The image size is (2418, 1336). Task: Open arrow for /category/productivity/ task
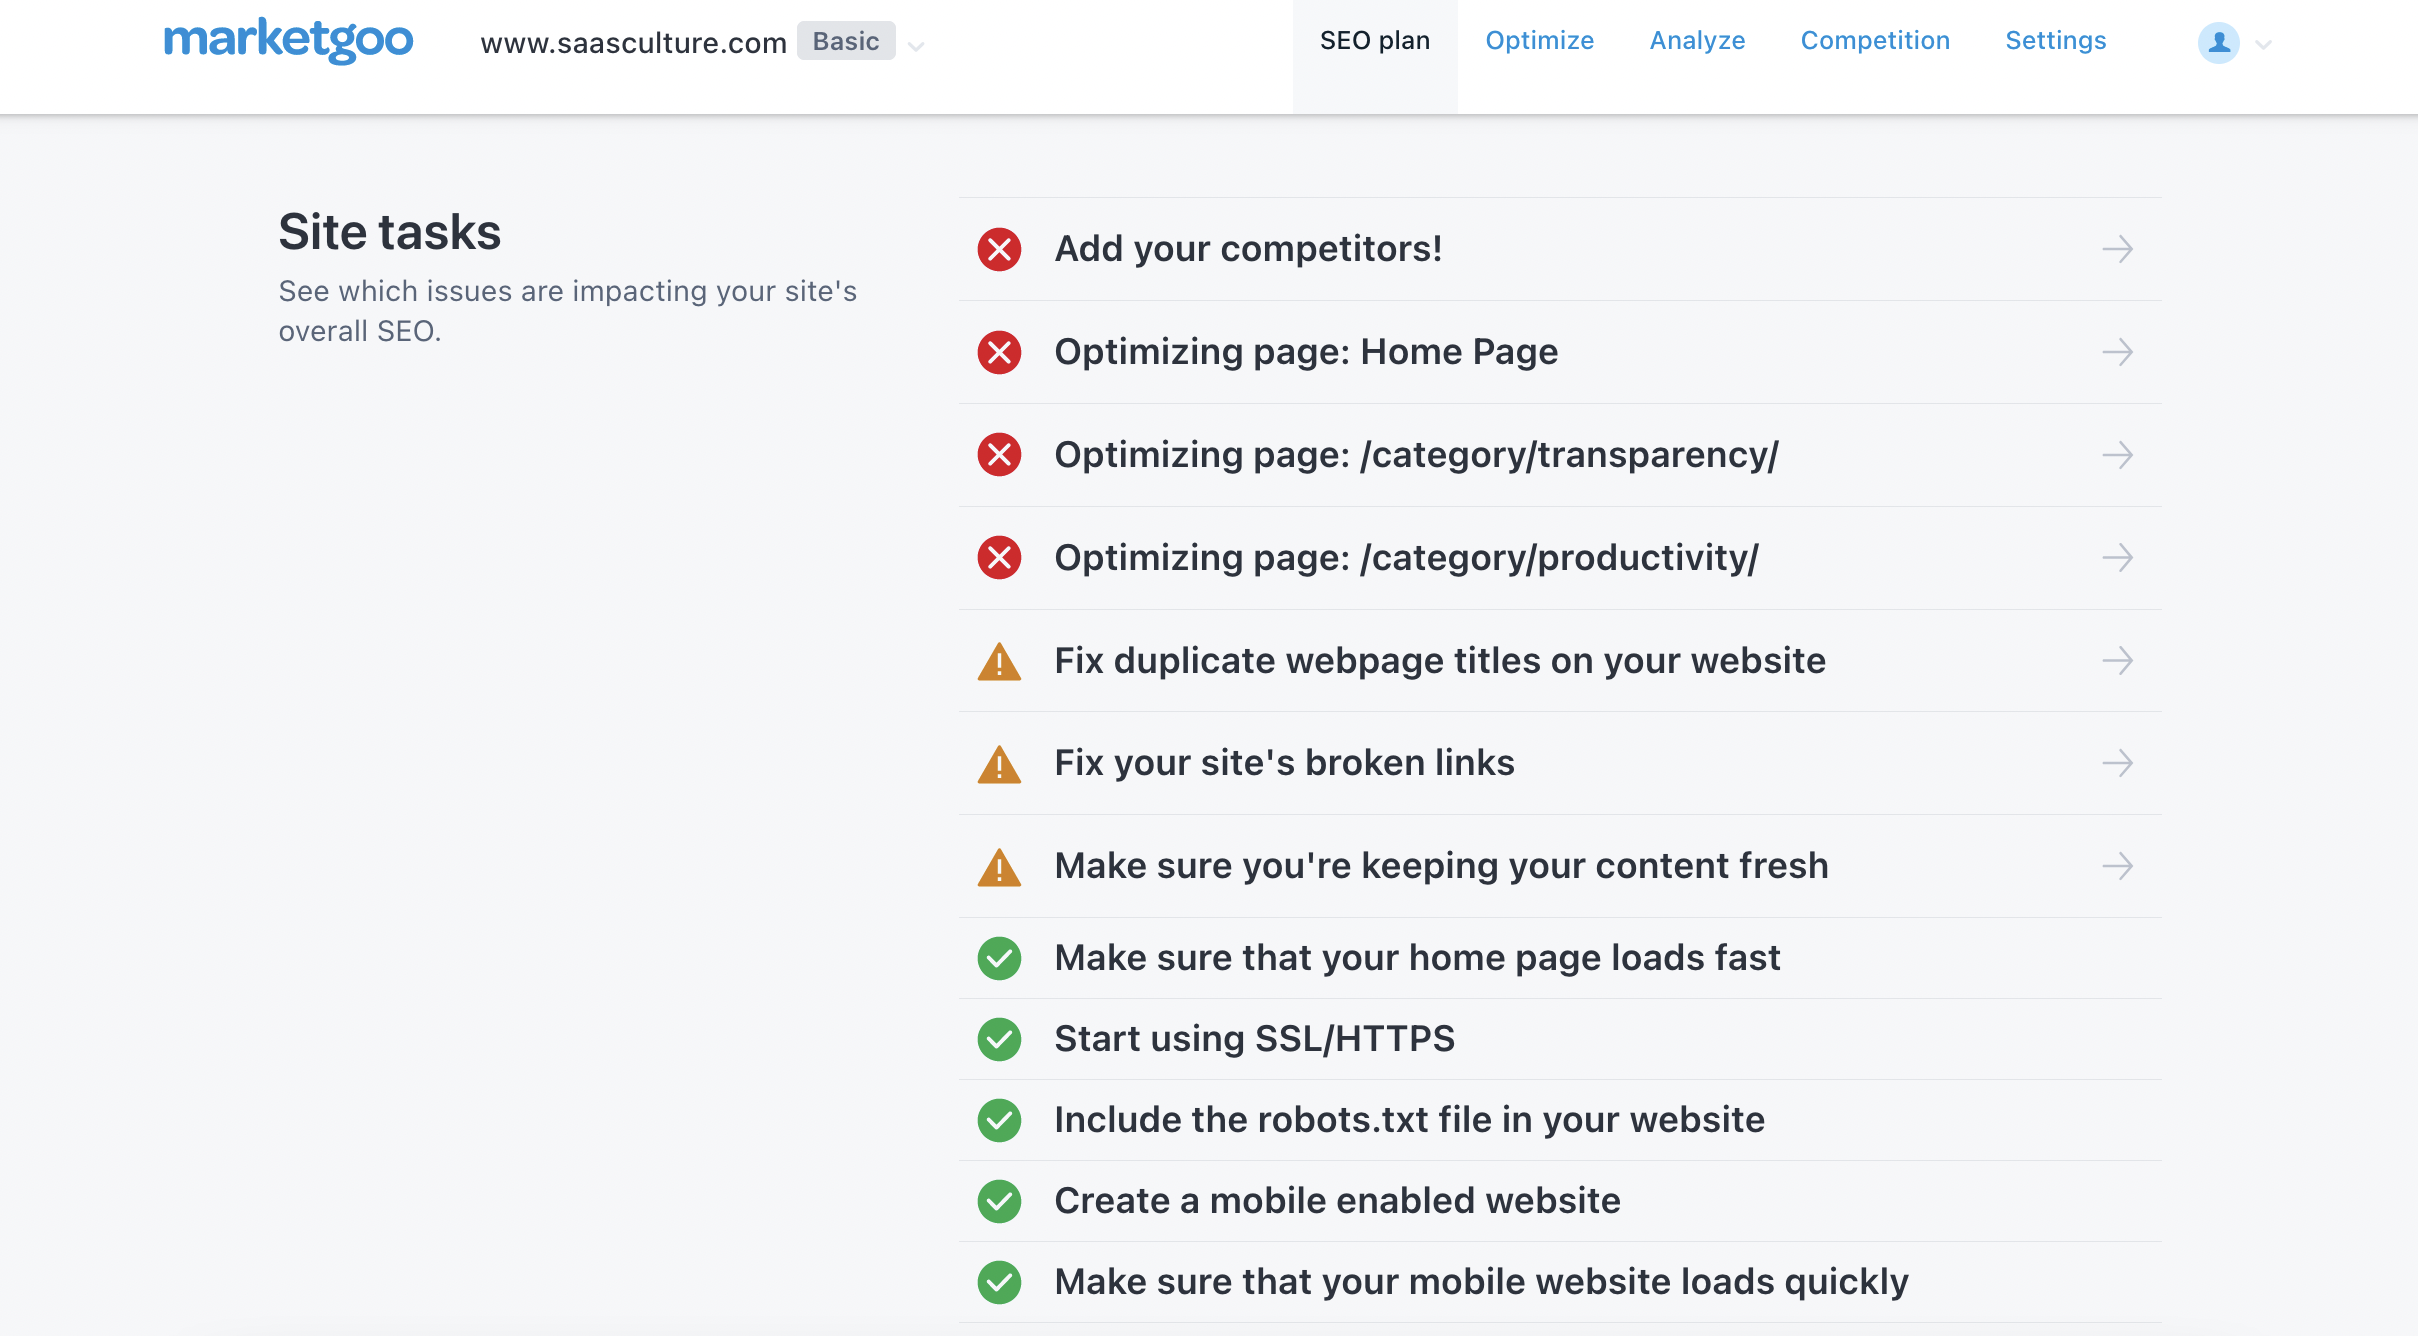coord(2118,558)
